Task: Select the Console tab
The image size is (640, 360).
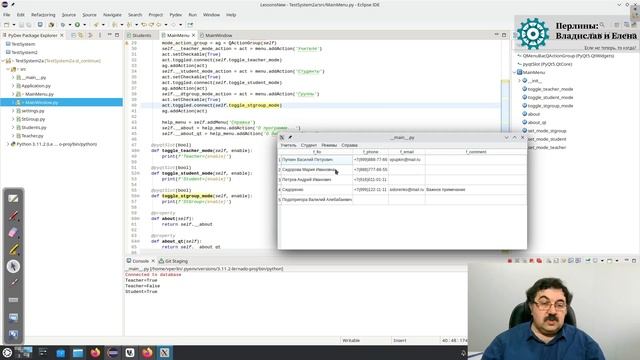Action: [140, 261]
